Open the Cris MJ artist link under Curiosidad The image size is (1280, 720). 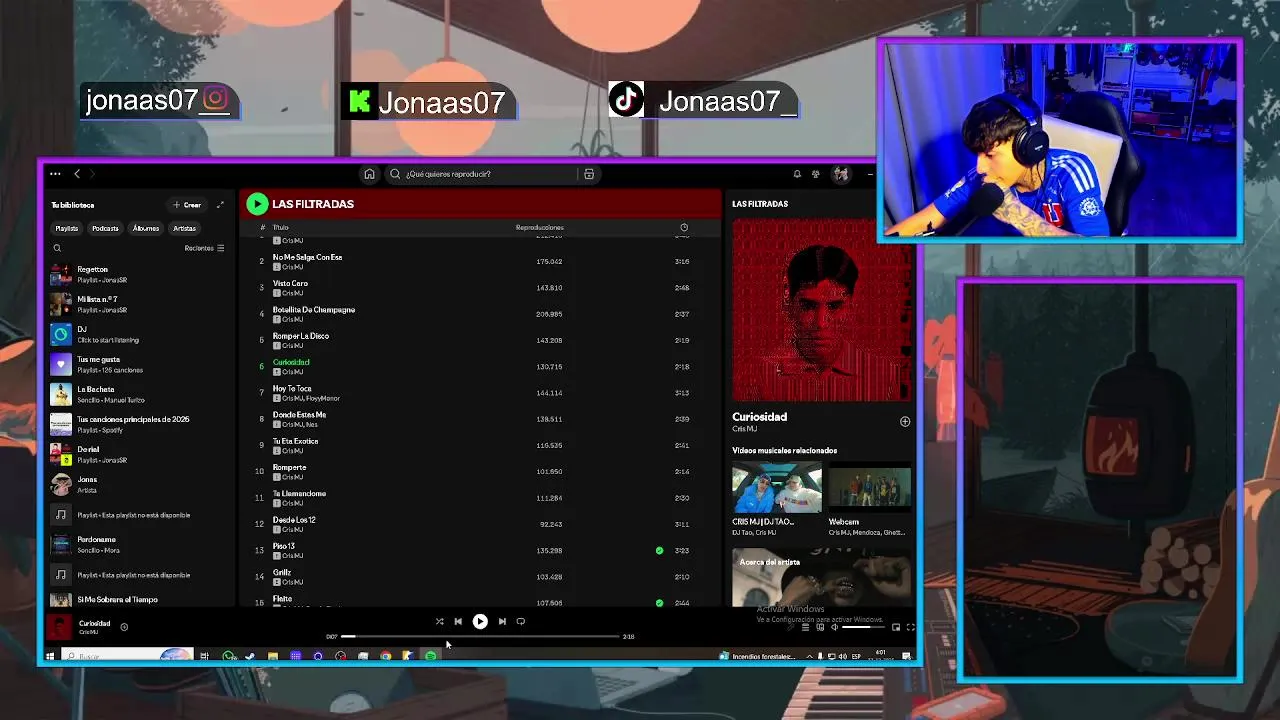click(744, 429)
